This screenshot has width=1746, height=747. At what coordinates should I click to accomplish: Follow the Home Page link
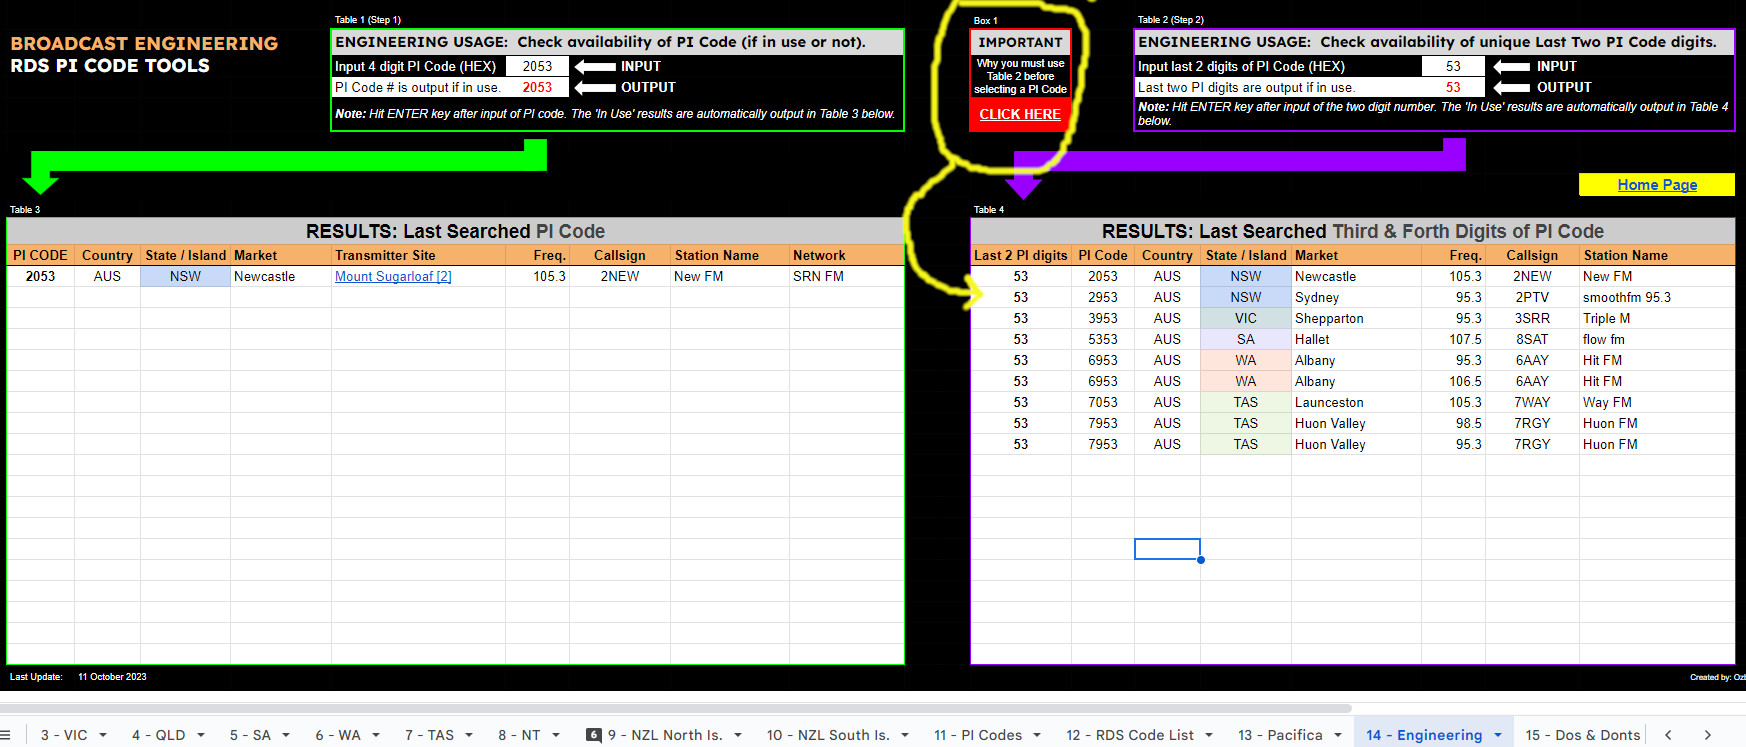pos(1656,185)
